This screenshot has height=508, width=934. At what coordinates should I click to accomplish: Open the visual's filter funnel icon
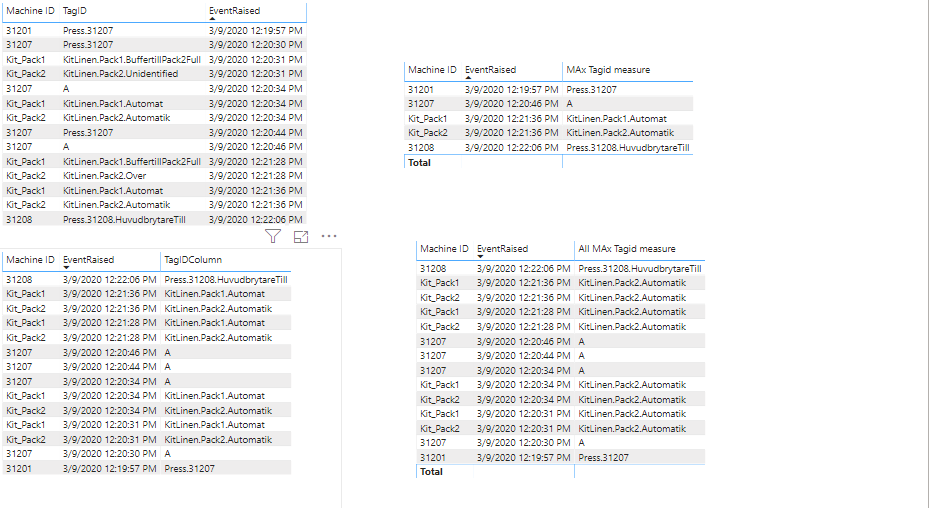[273, 236]
